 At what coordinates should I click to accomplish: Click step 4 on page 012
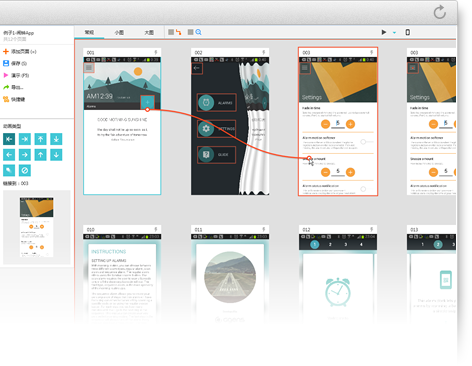point(361,245)
